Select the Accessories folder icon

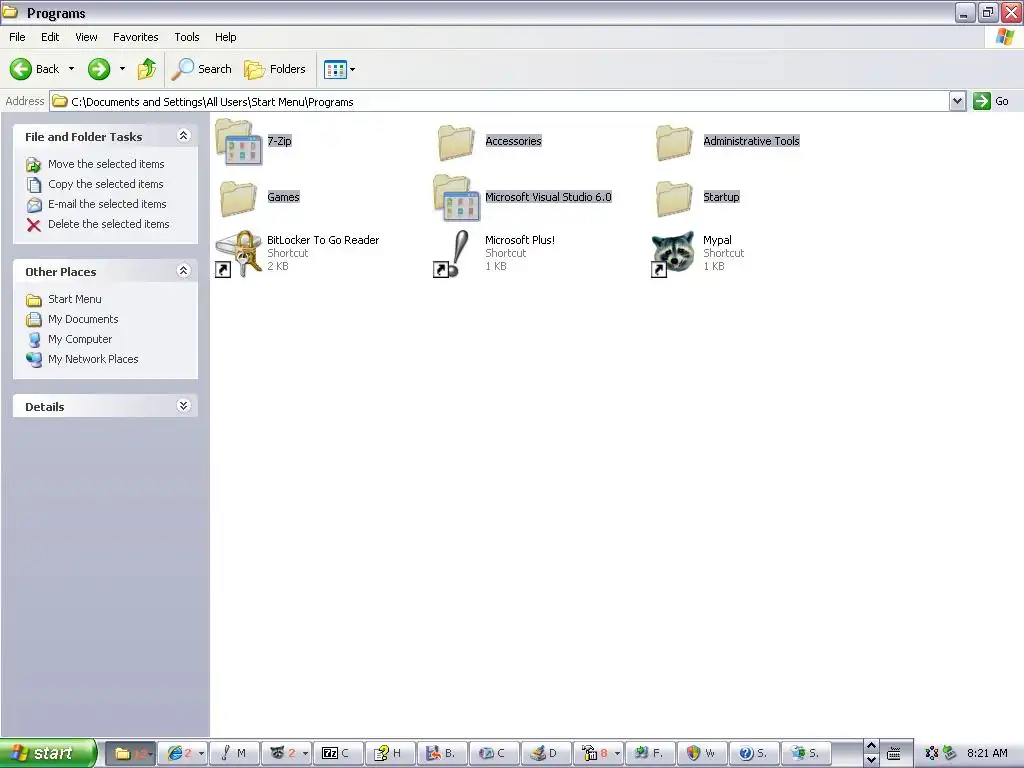pos(456,142)
